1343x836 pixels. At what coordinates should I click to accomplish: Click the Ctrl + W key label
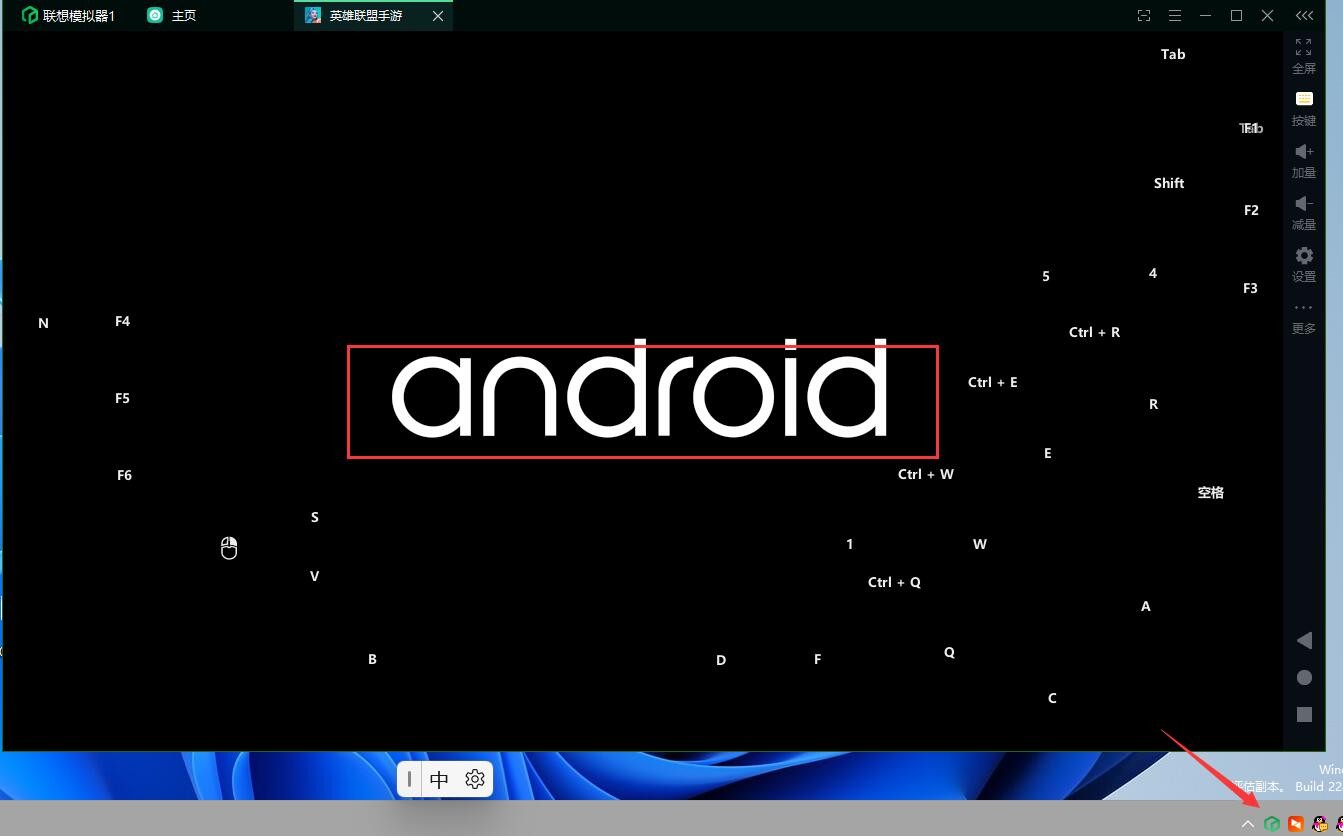[925, 474]
